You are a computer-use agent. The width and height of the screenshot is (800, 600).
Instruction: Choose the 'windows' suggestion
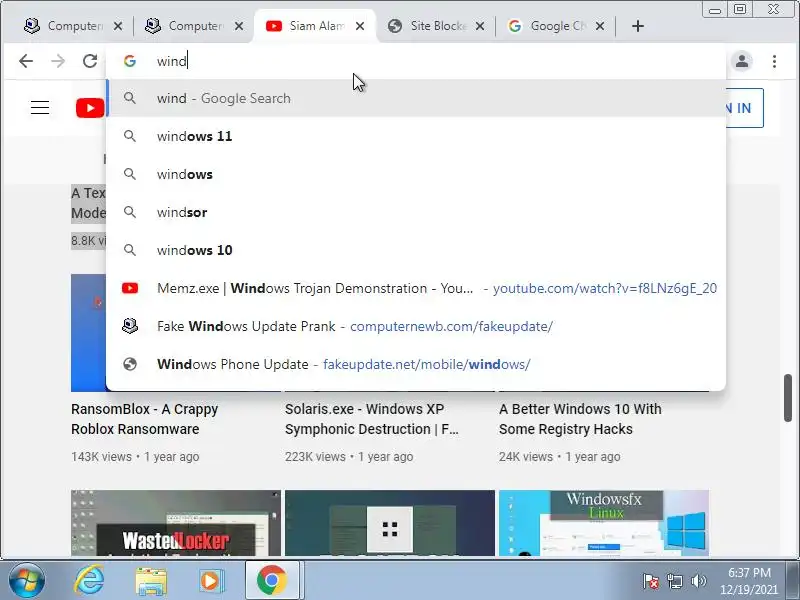coord(416,174)
